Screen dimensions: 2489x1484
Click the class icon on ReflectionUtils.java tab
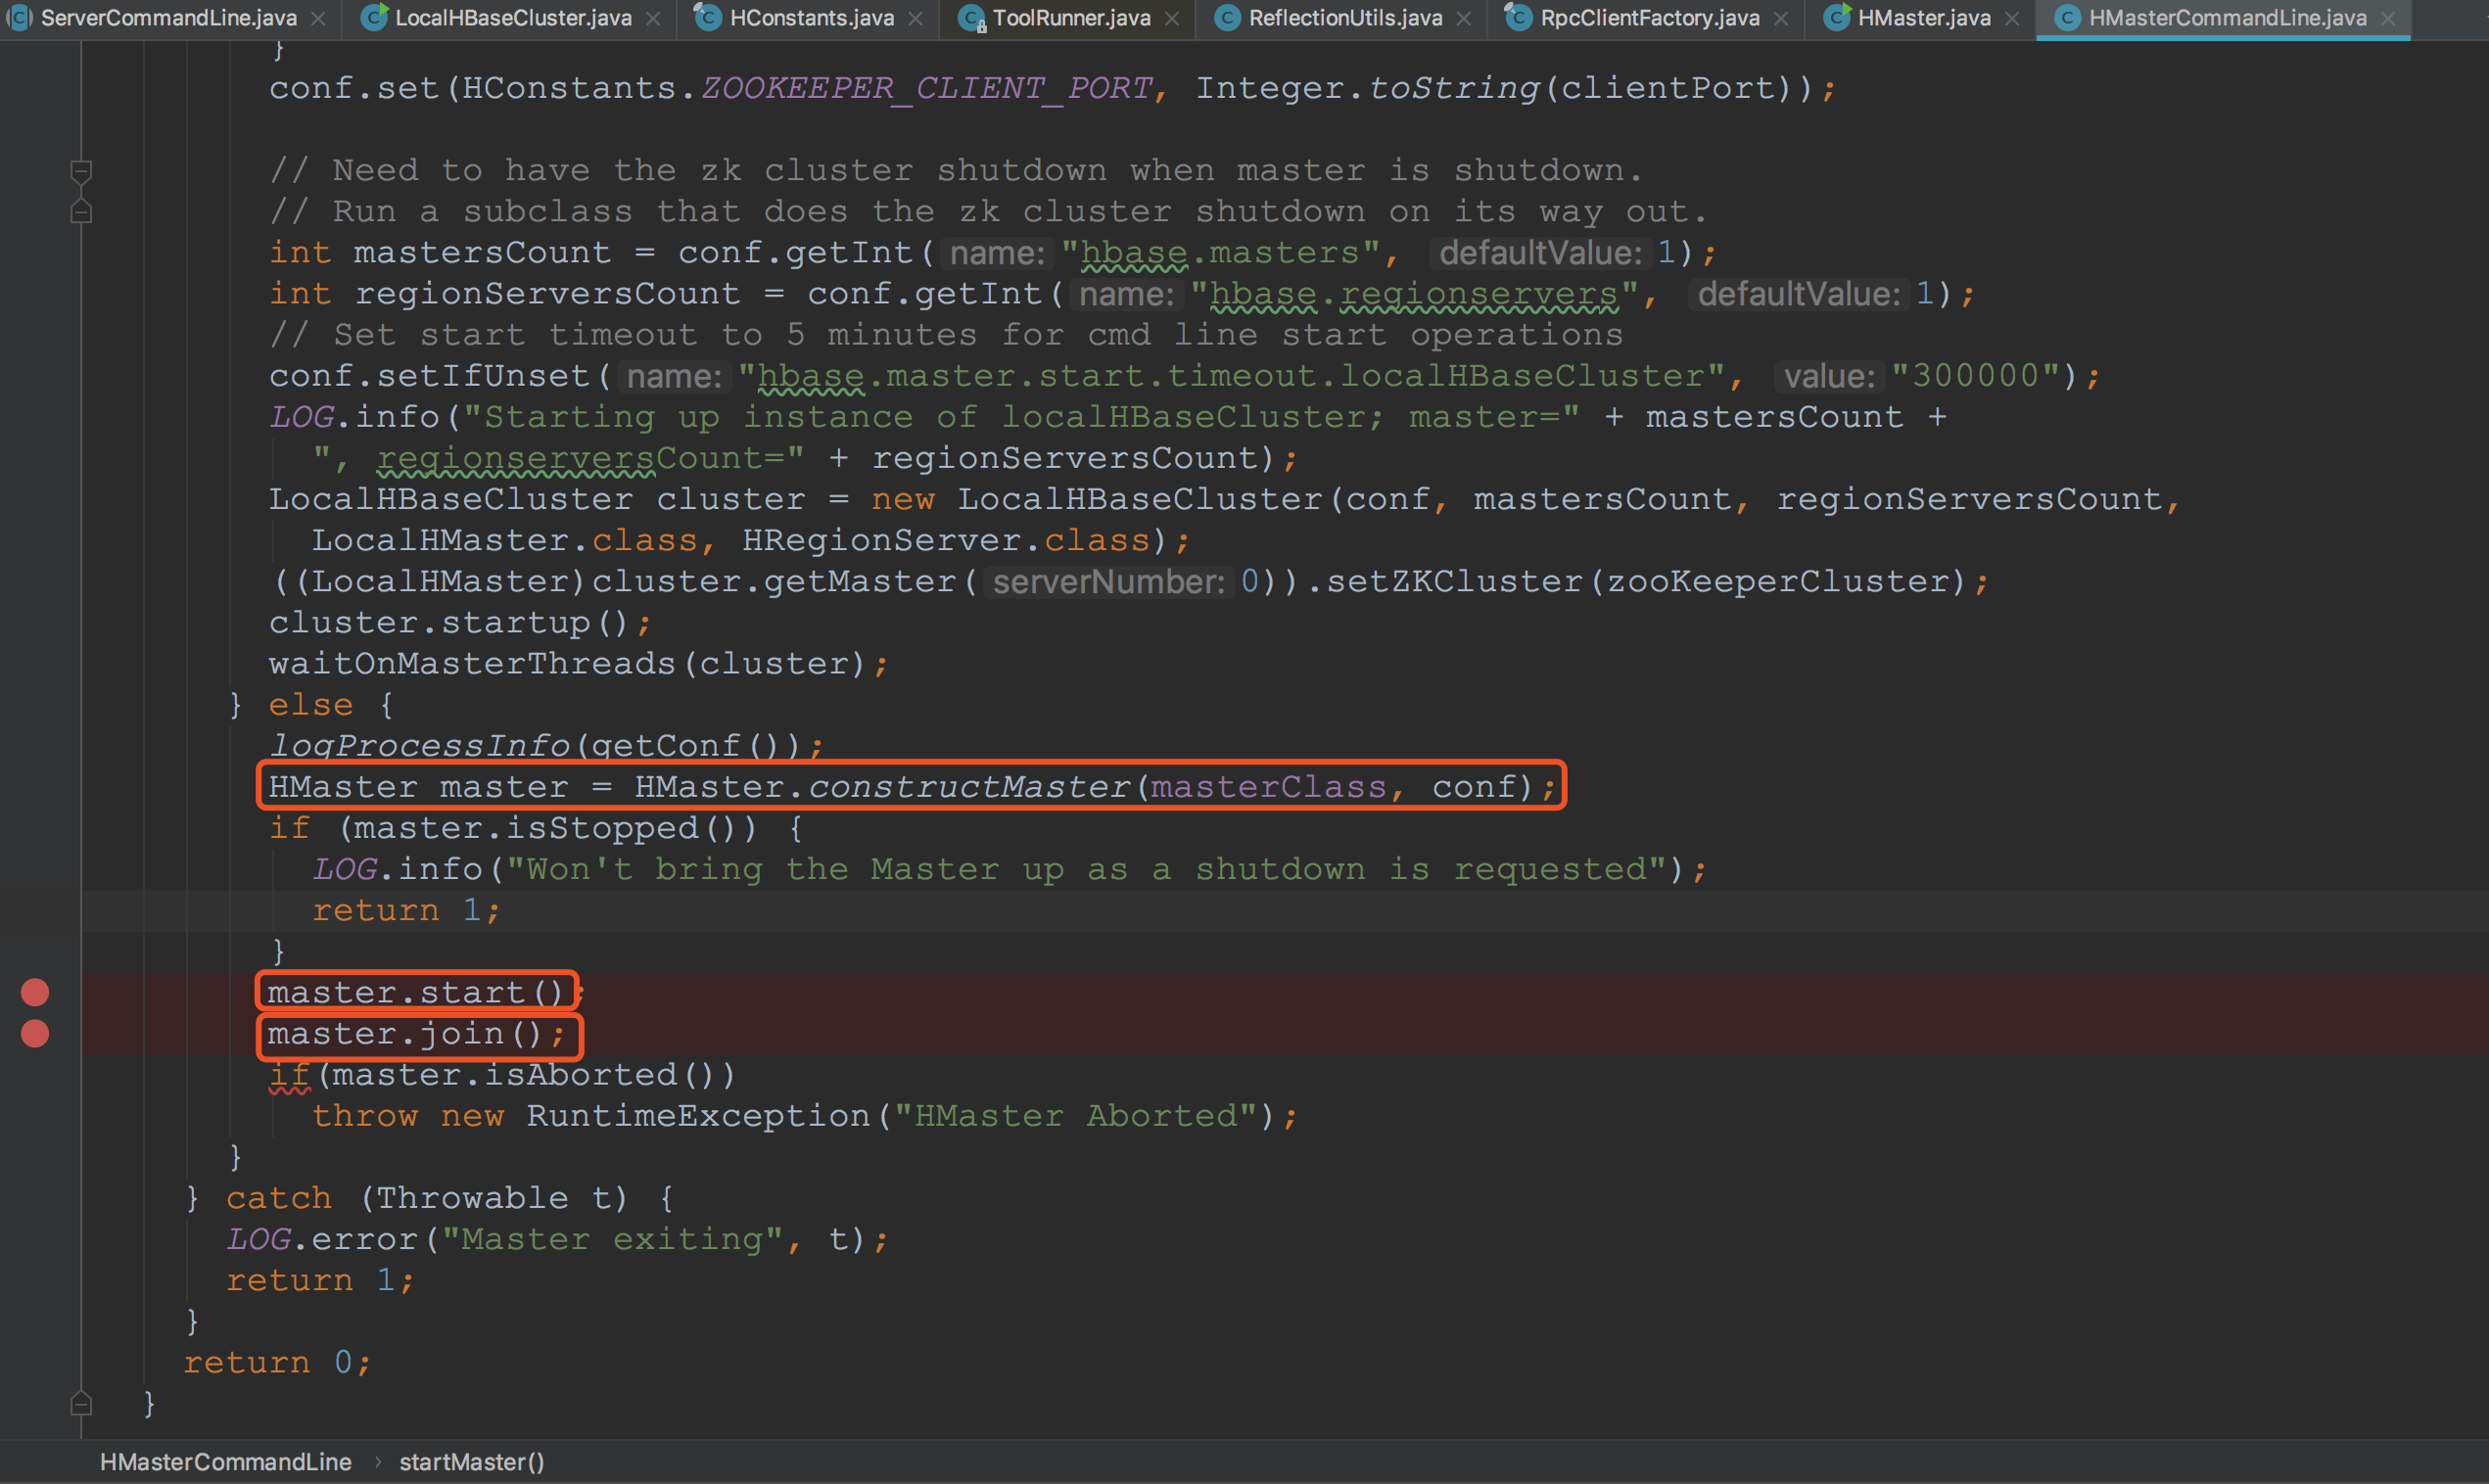coord(1227,17)
